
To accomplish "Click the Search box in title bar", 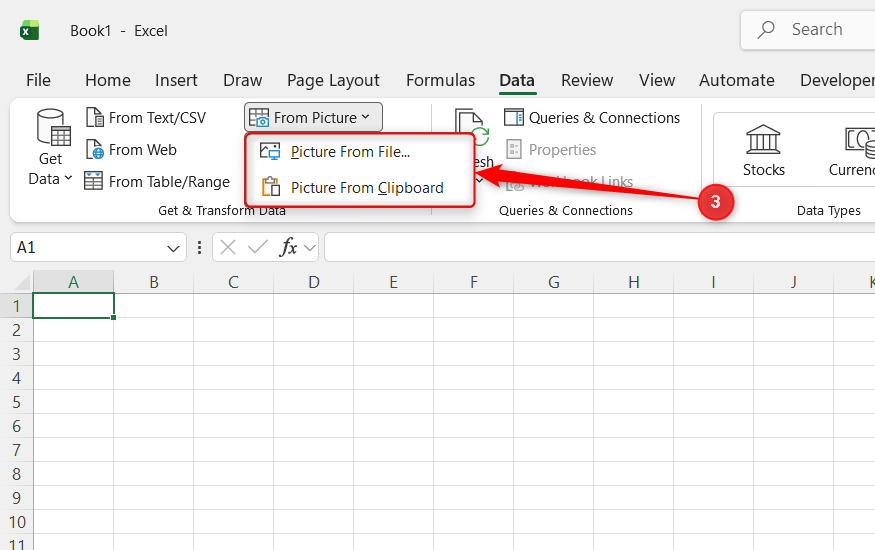I will click(807, 30).
